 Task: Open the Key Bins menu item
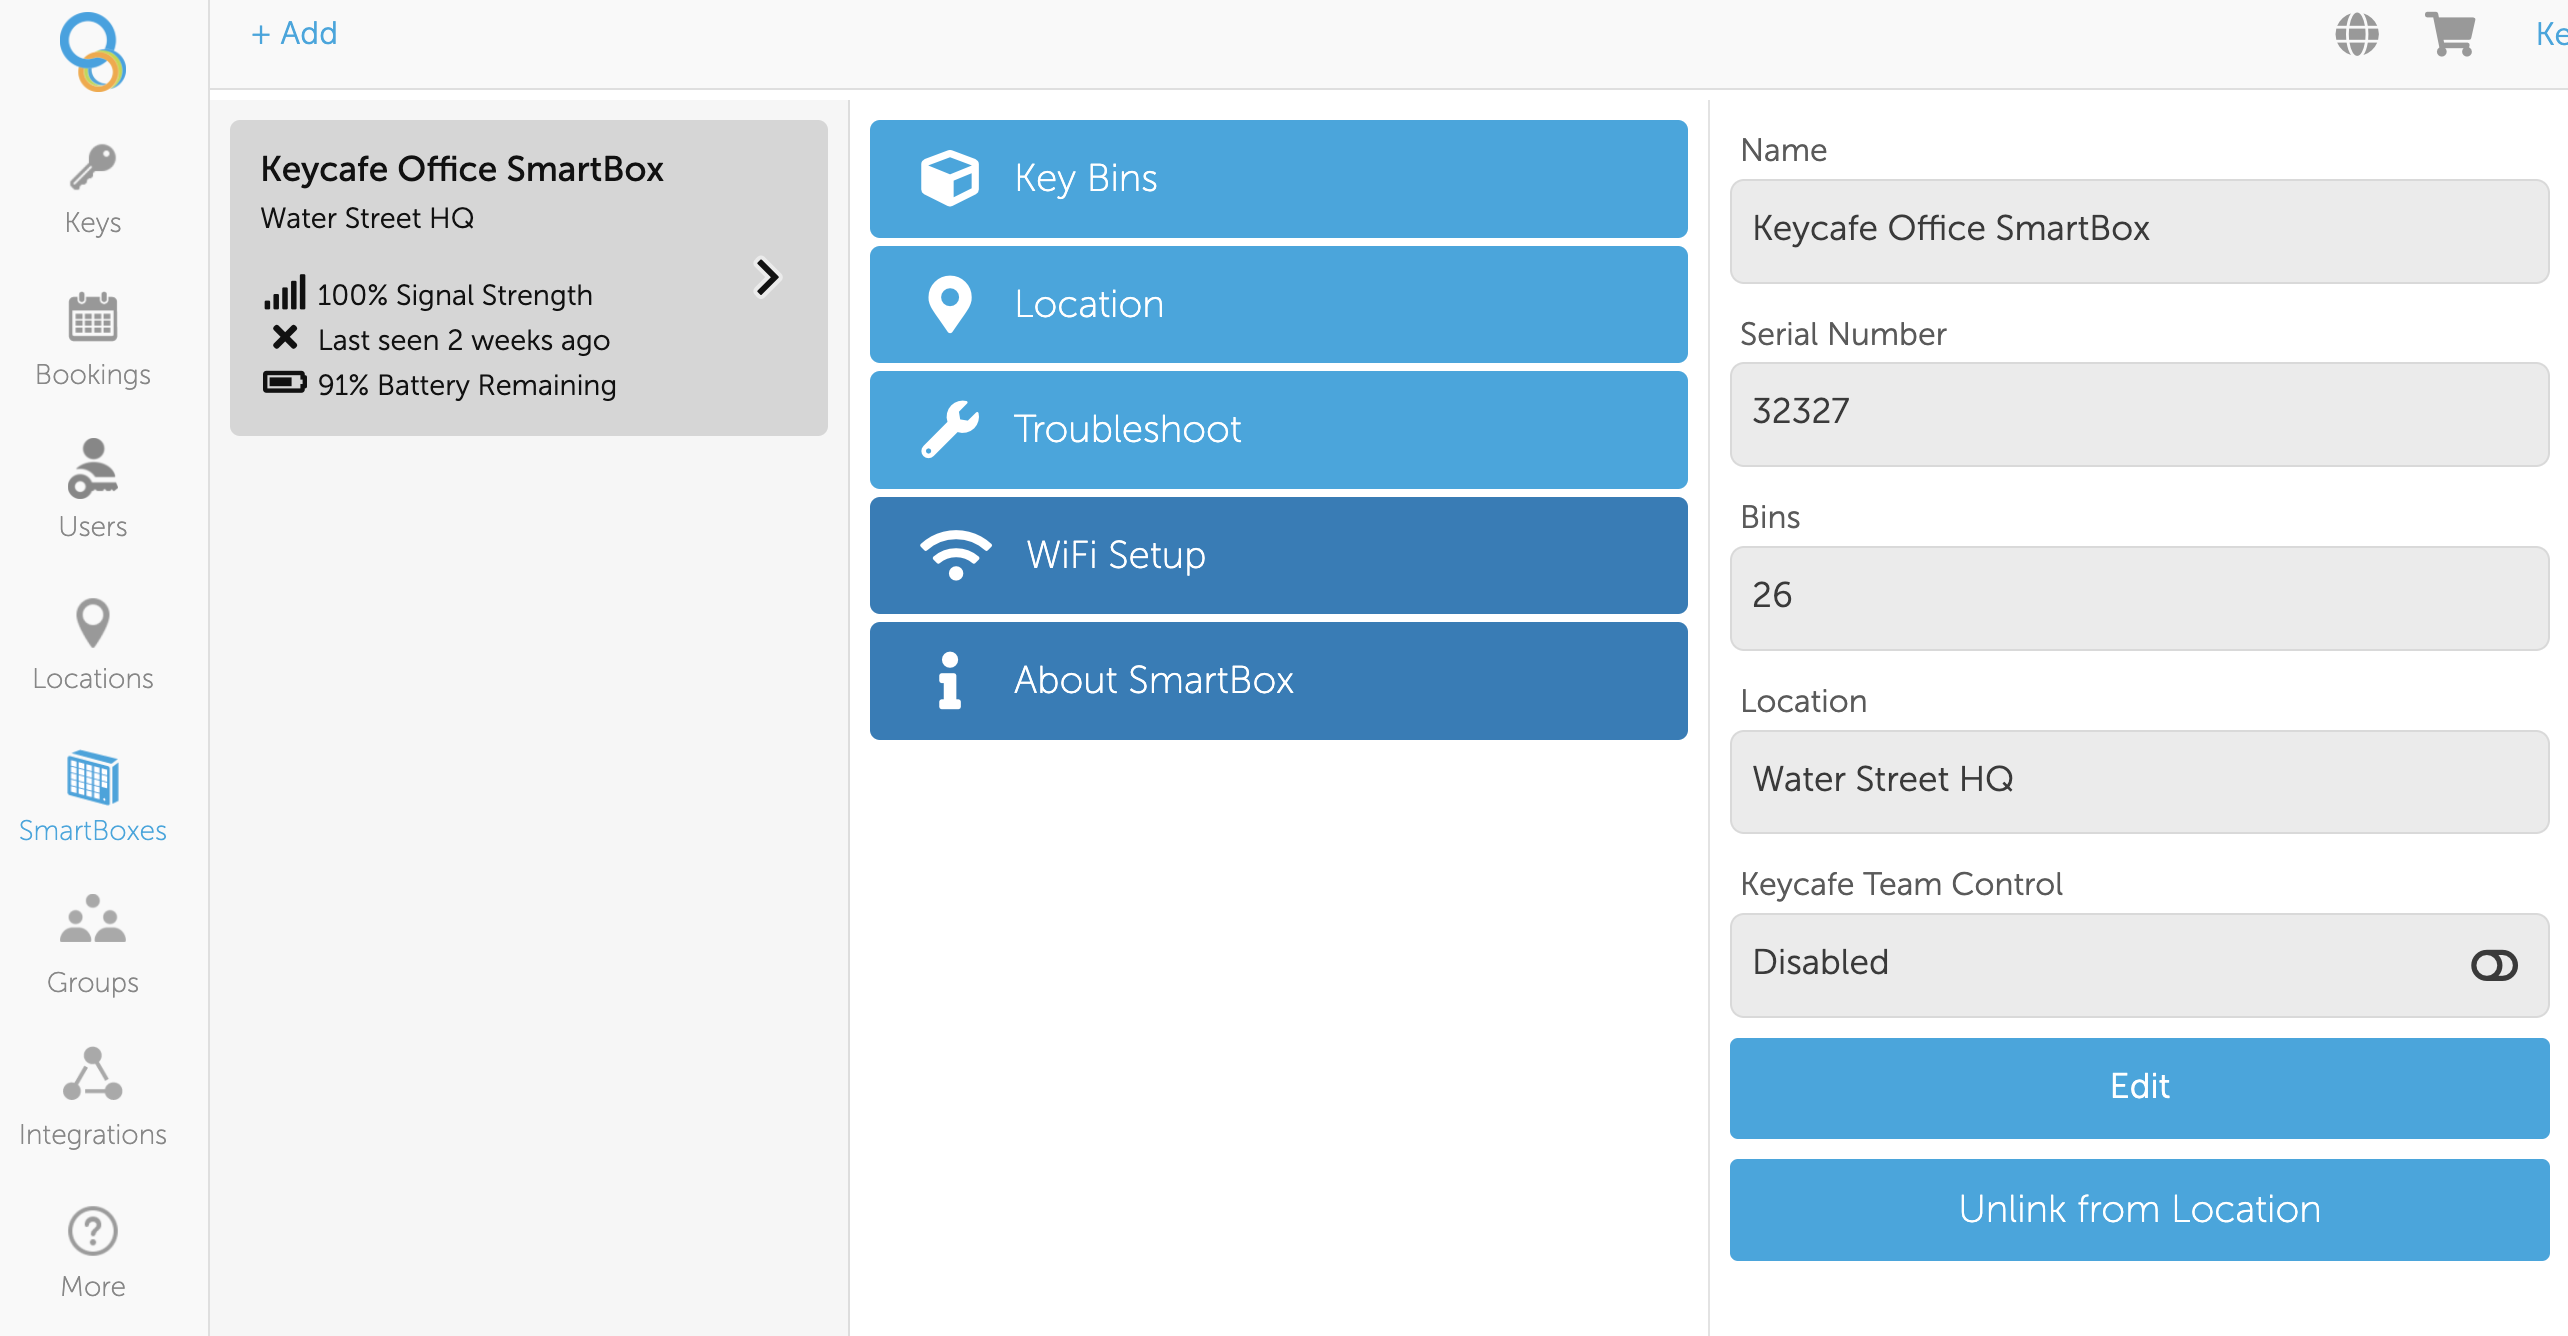[1278, 179]
